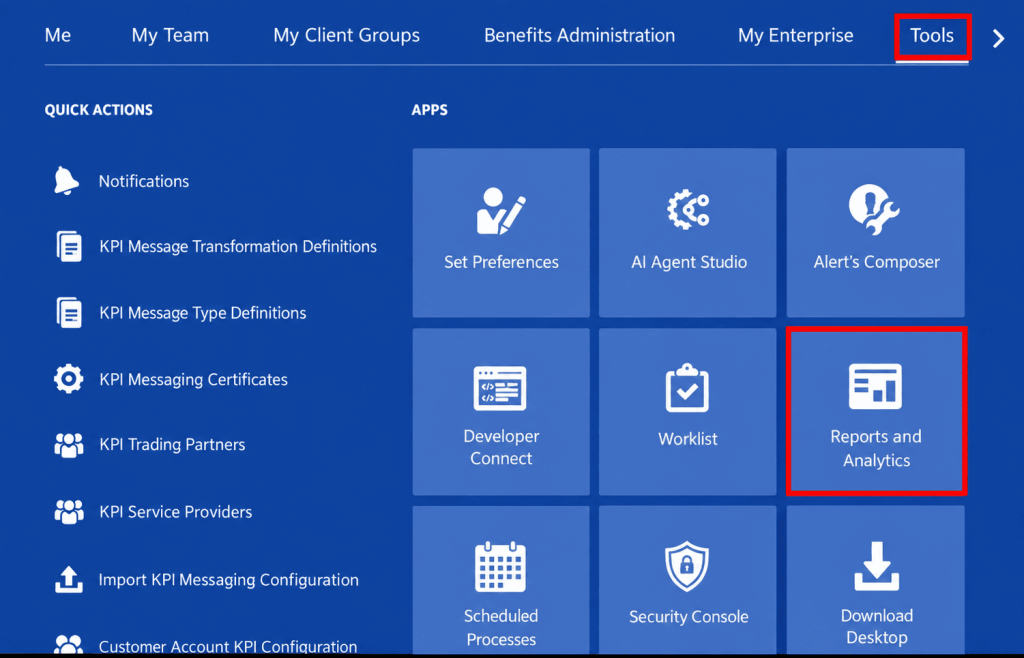
Task: Click the KPI Message Type Definitions document icon
Action: pyautogui.click(x=69, y=313)
